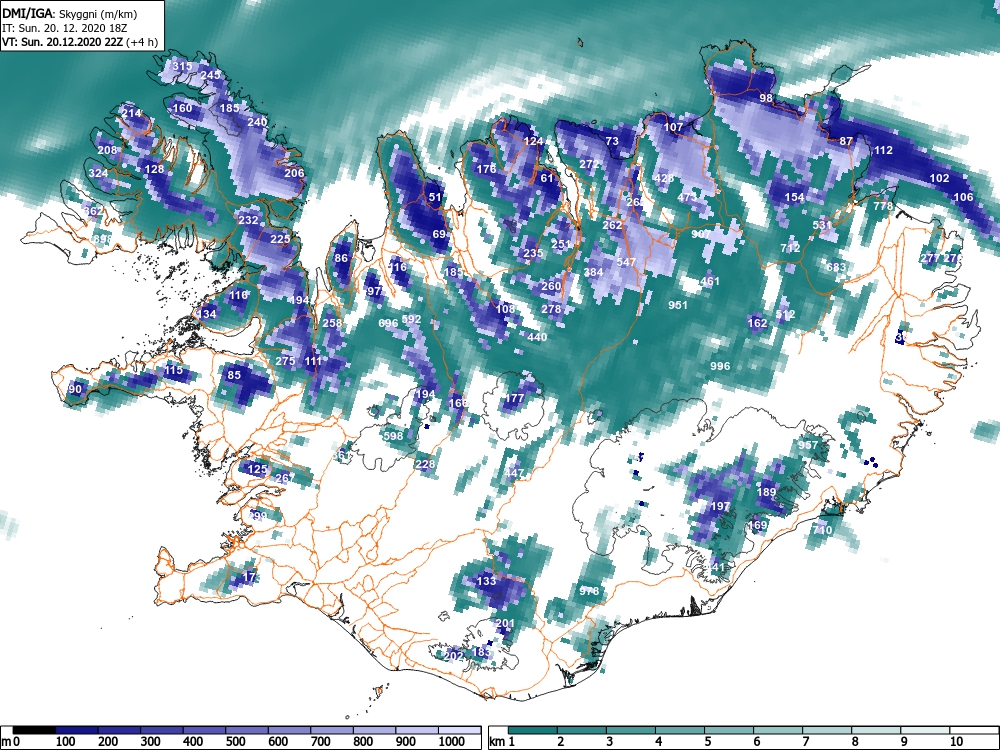Screen dimensions: 1000x750
Task: Click the map value 384
Action: pyautogui.click(x=593, y=272)
